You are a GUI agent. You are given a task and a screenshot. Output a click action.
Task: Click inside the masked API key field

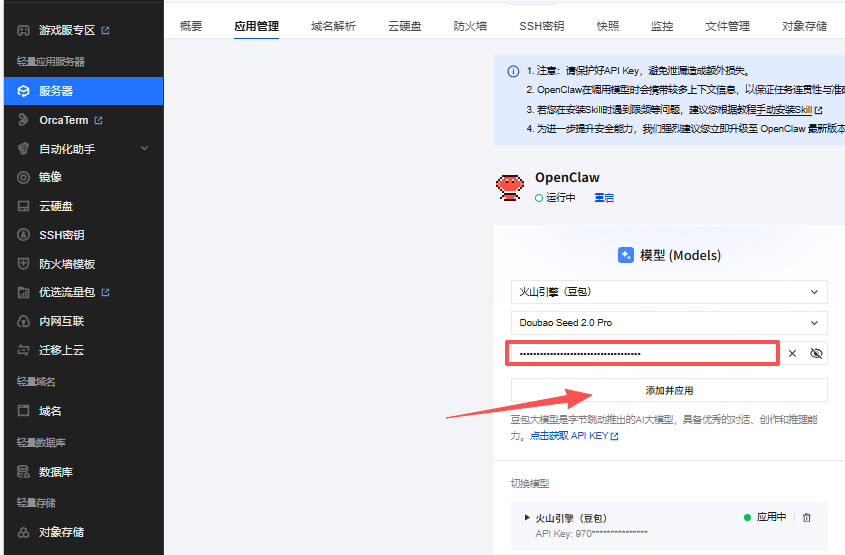pyautogui.click(x=642, y=353)
